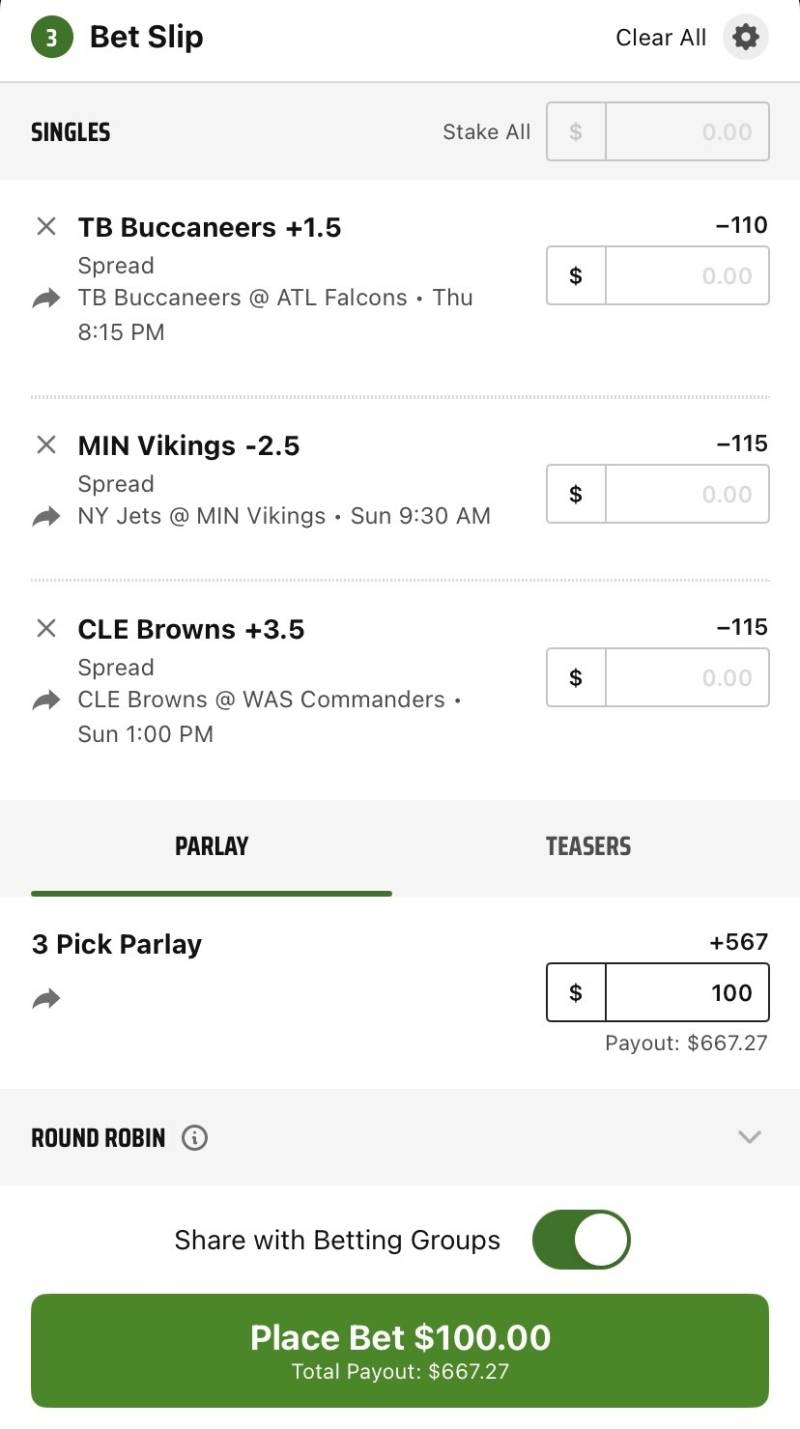Viewport: 800px width, 1429px height.
Task: Toggle Share with Betting Groups switch
Action: [x=581, y=1240]
